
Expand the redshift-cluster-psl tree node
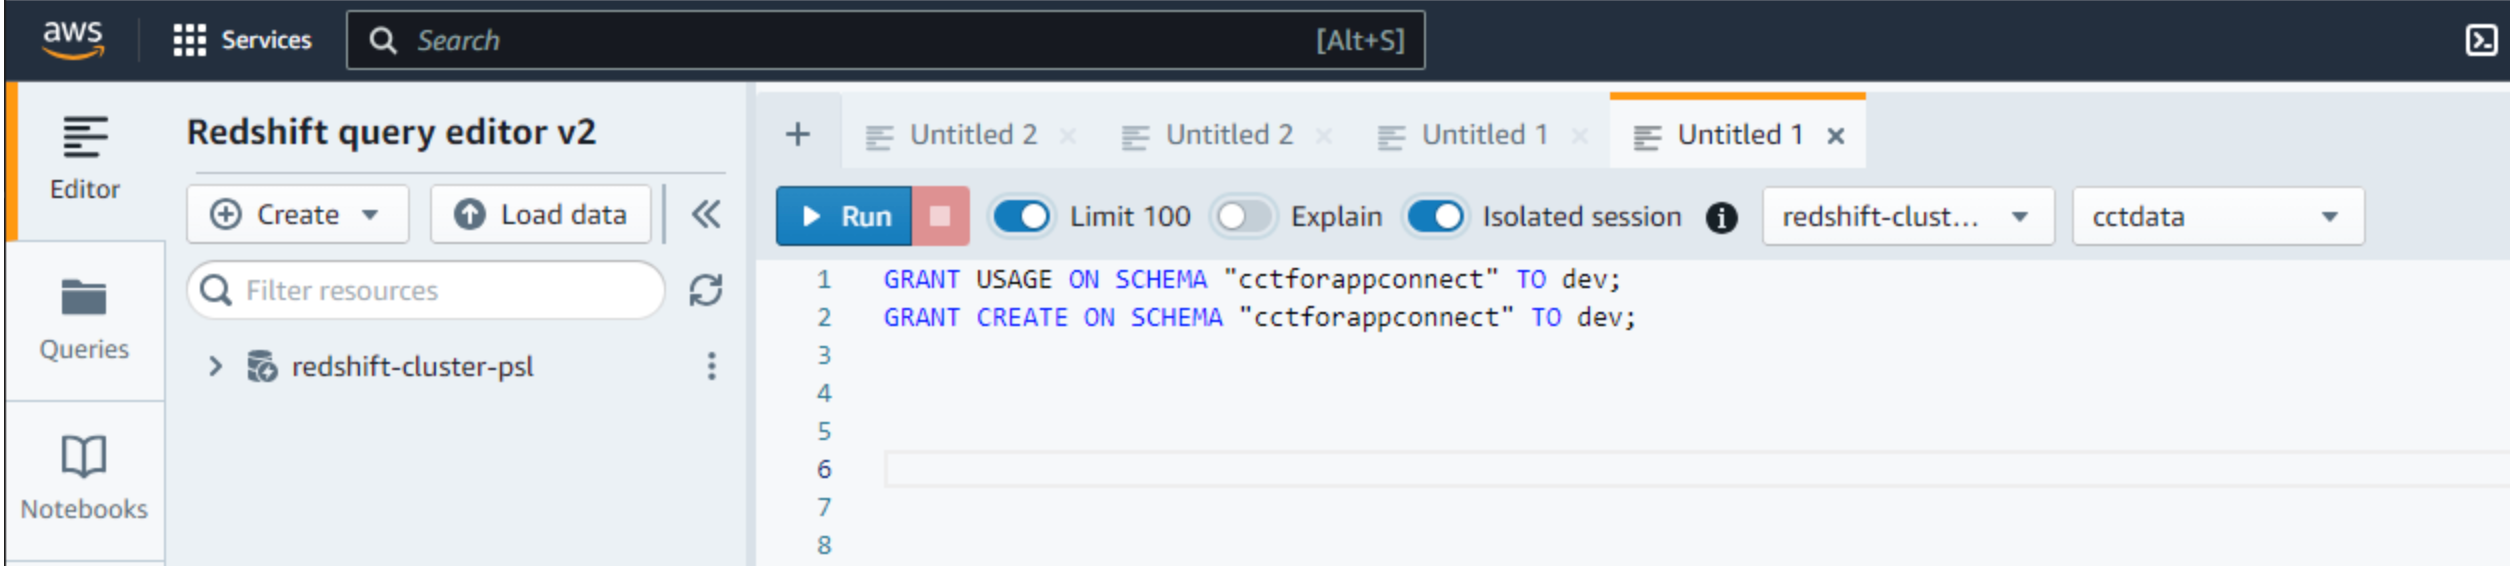[215, 366]
